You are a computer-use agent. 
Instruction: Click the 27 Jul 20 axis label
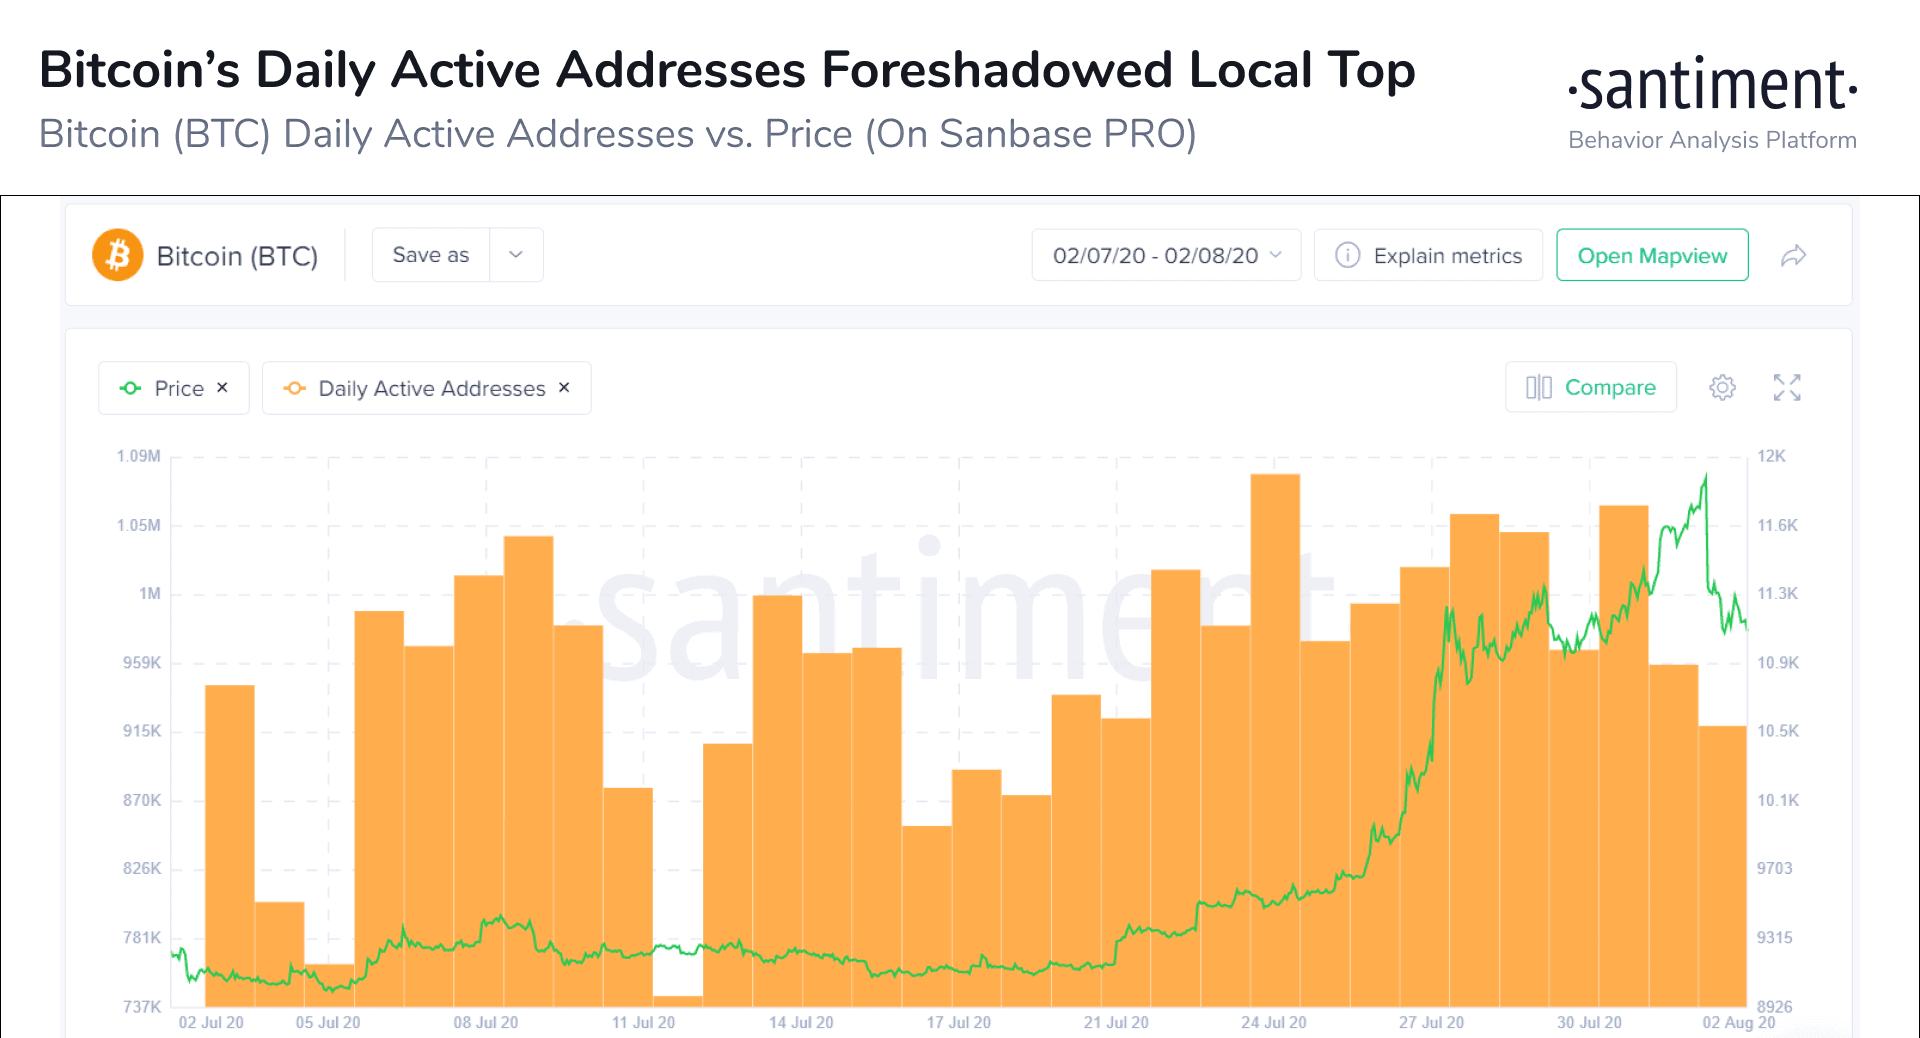point(1431,1022)
